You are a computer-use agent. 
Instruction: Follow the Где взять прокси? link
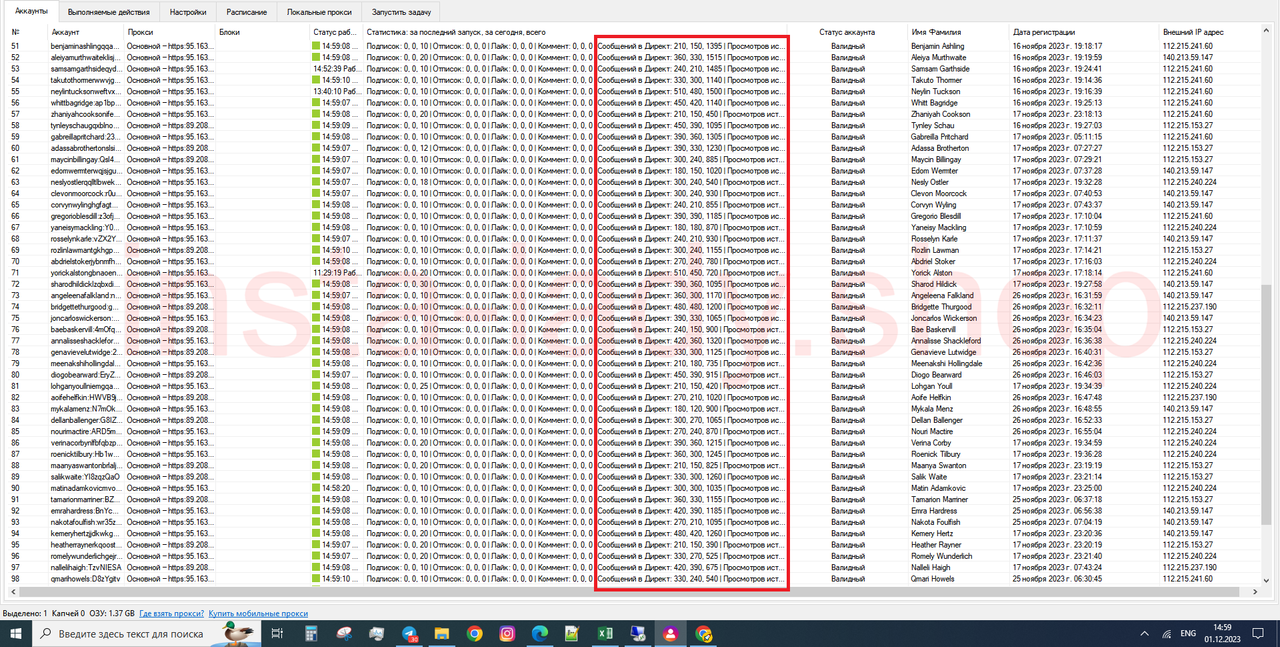(172, 613)
